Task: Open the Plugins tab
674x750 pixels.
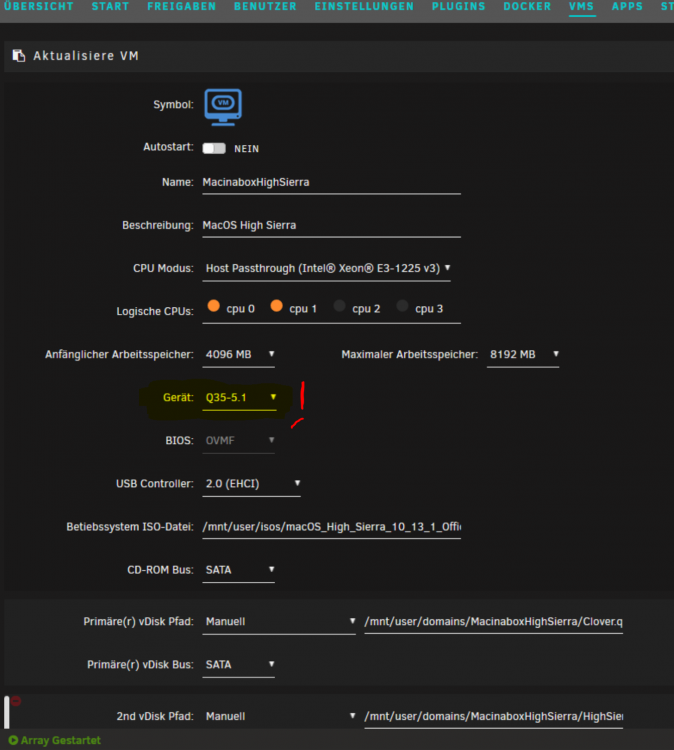Action: [459, 7]
